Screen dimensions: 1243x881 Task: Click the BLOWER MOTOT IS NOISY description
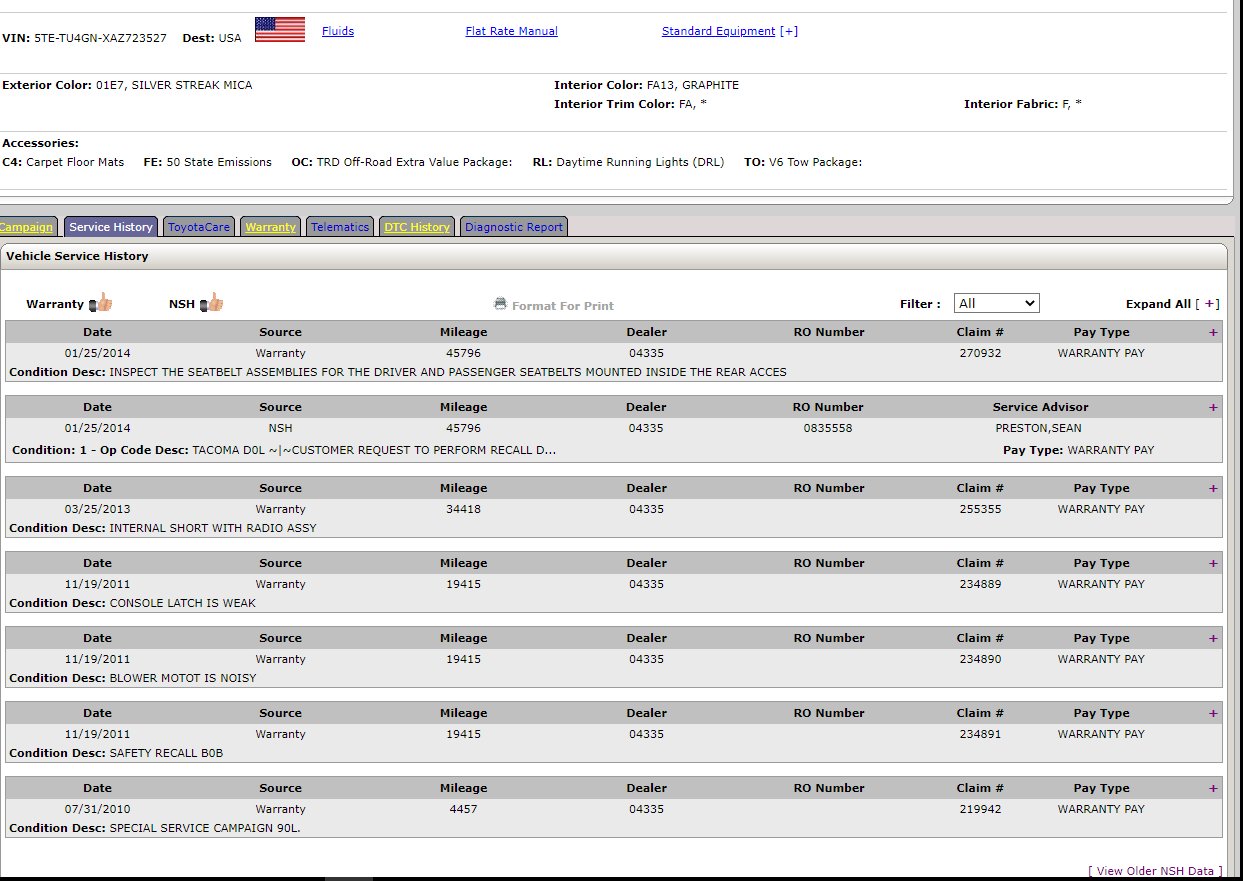tap(183, 678)
